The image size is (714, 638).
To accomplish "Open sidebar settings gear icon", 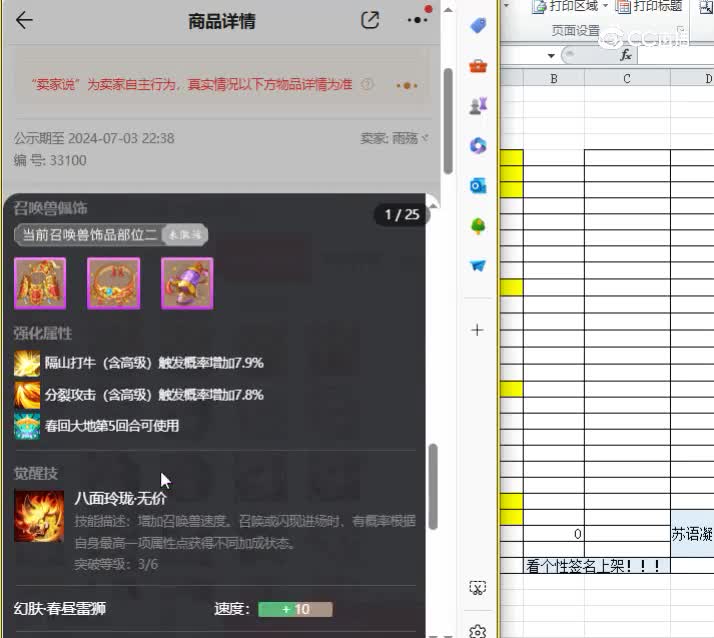I will 478,632.
